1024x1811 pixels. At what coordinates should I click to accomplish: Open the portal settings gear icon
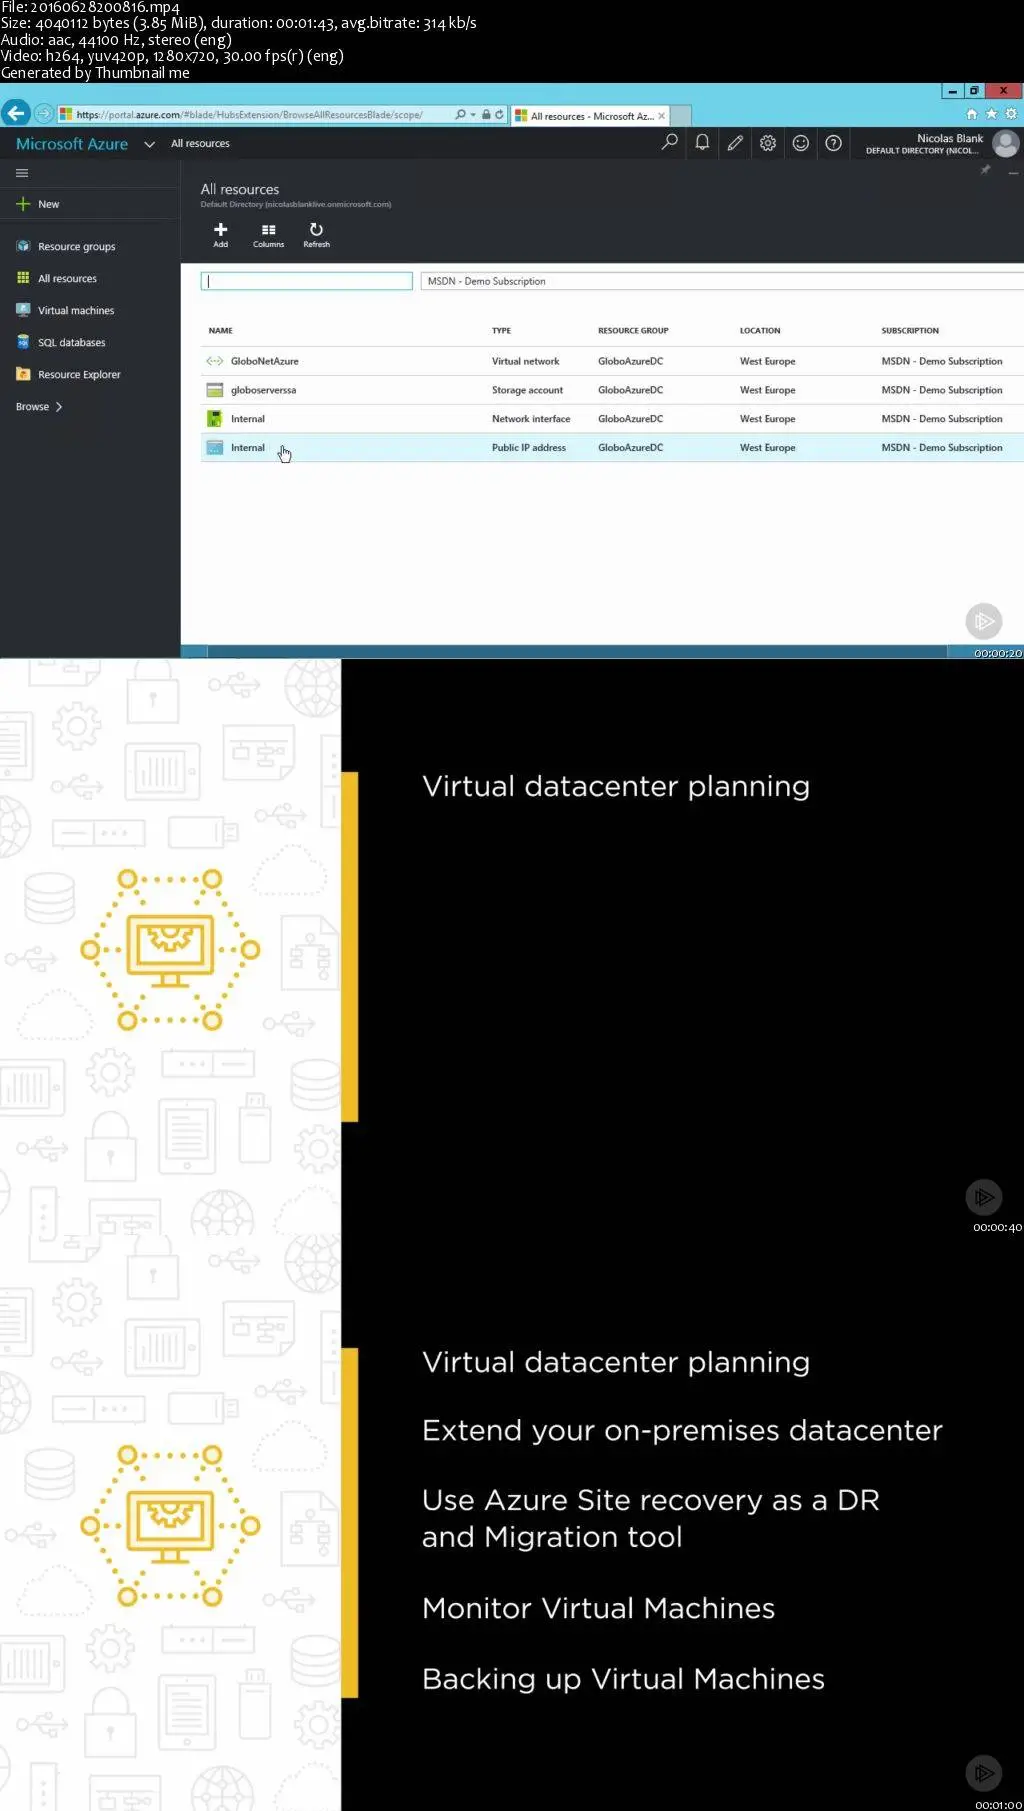point(768,143)
